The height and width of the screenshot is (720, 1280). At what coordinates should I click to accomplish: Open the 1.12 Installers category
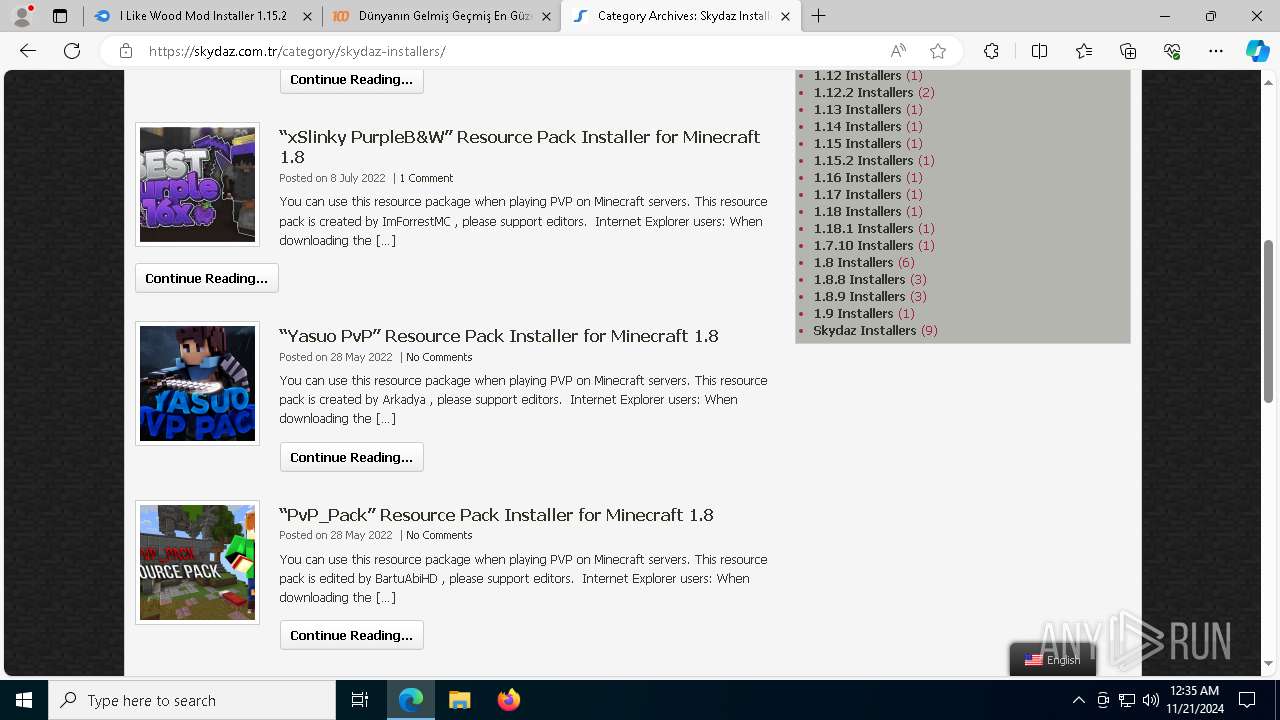[857, 75]
